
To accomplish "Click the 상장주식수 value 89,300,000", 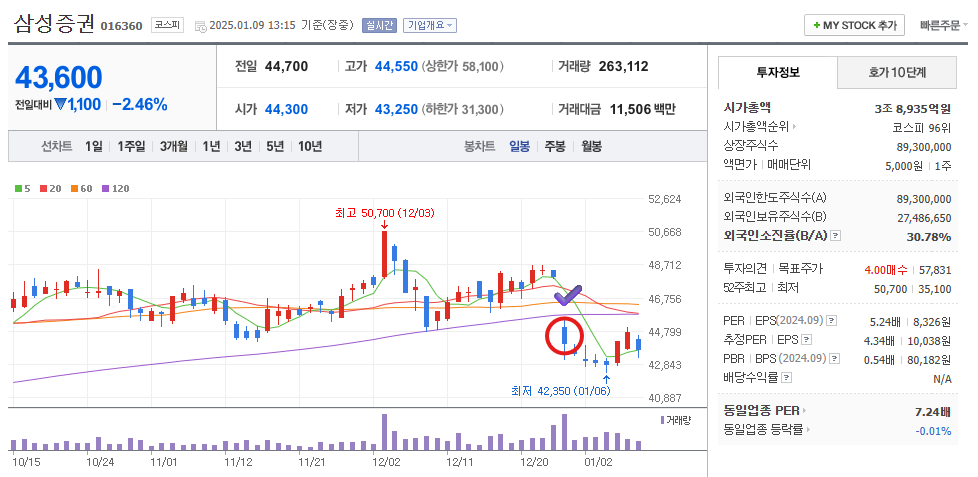I will 924,147.
